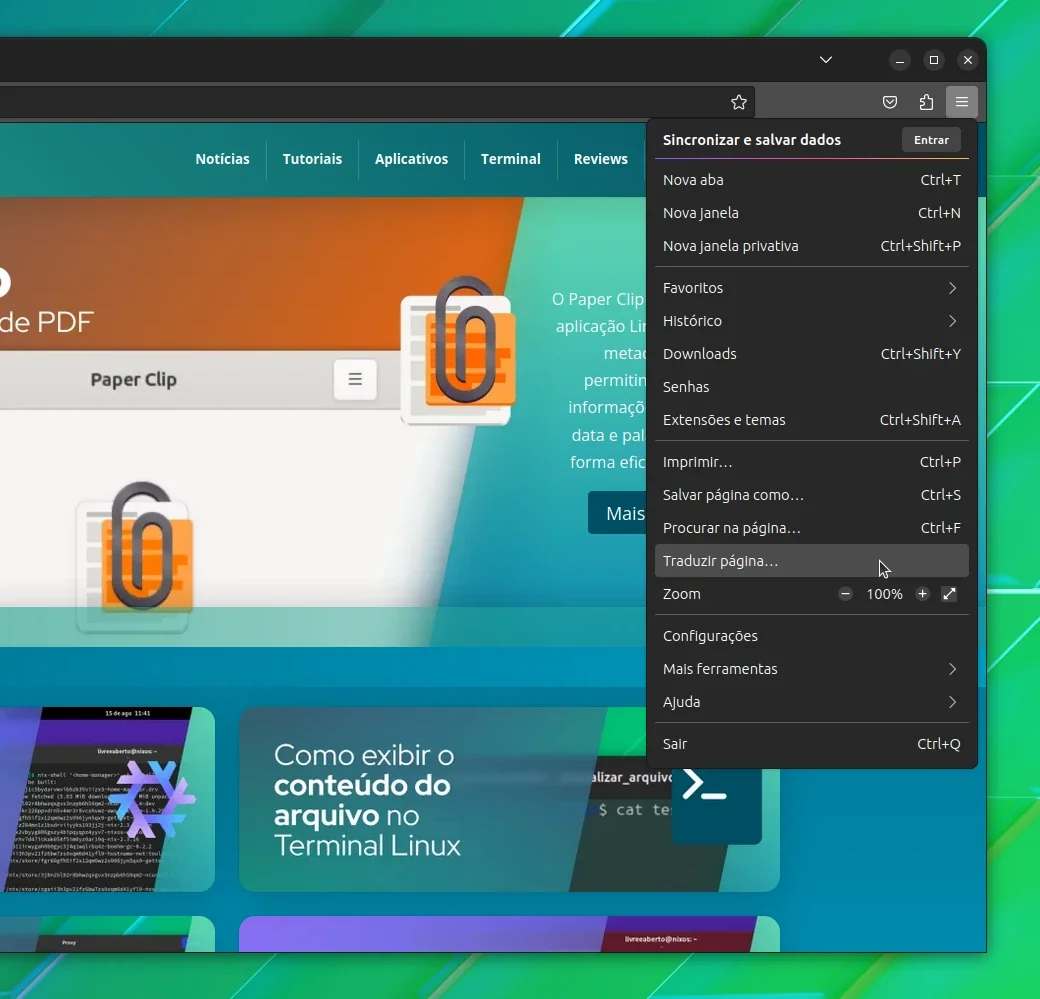The image size is (1040, 999).
Task: Go to Notícias in site navigation
Action: [222, 159]
